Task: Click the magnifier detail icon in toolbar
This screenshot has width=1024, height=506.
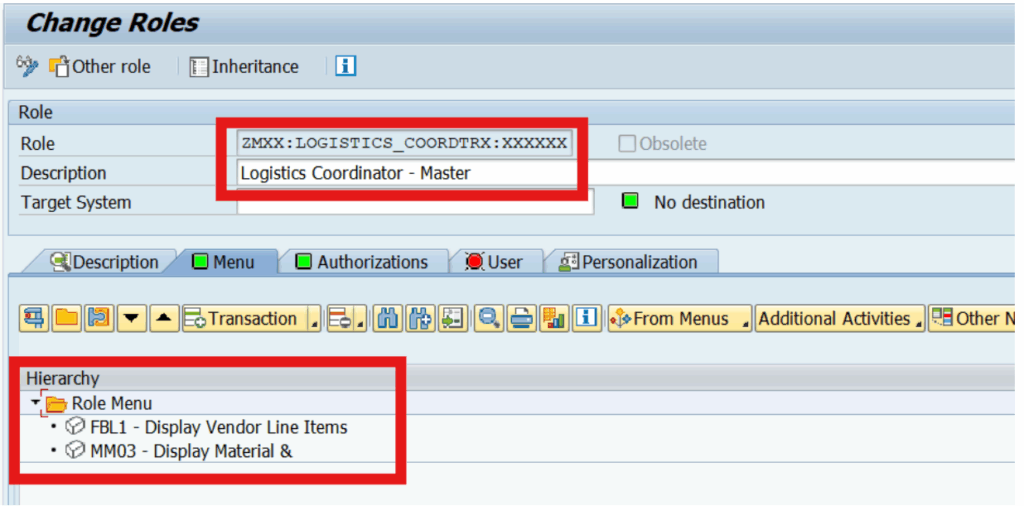Action: [x=489, y=319]
